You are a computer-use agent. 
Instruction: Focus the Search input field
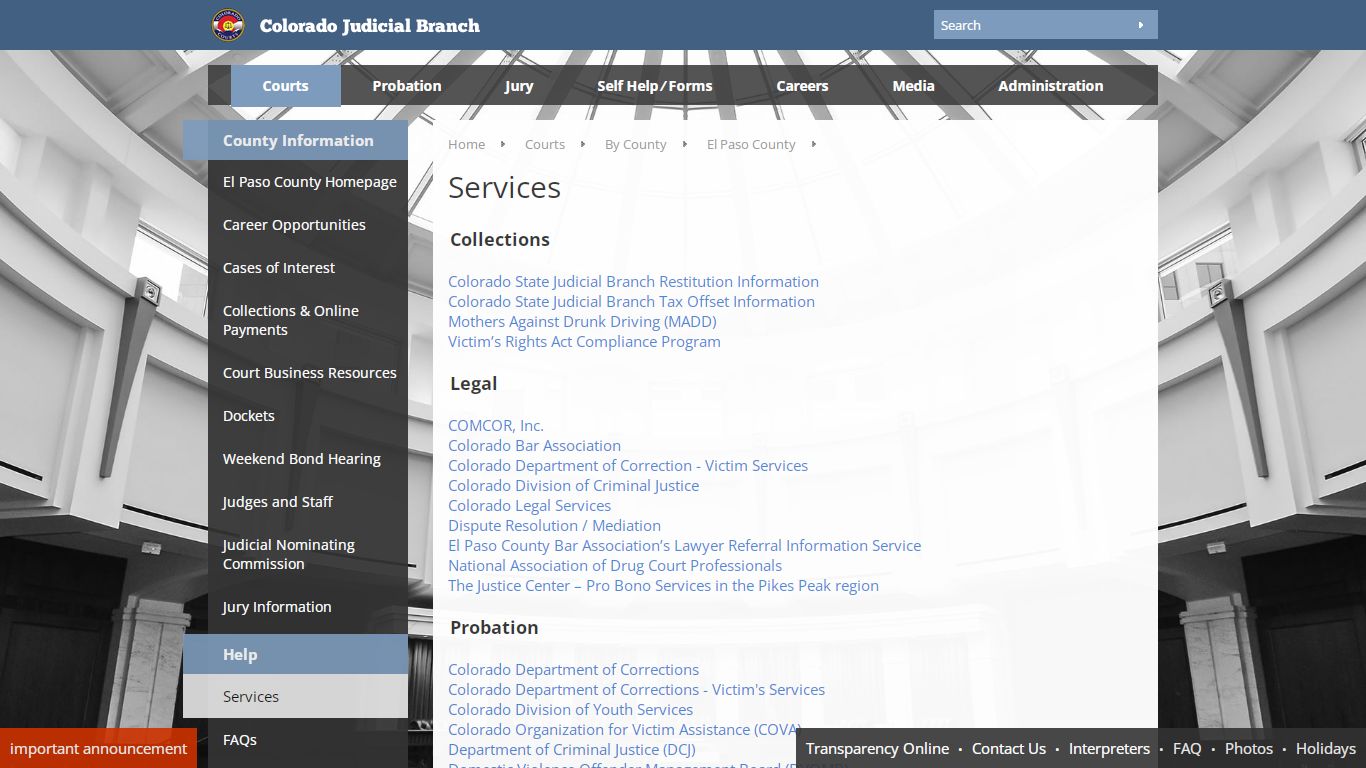tap(1033, 25)
